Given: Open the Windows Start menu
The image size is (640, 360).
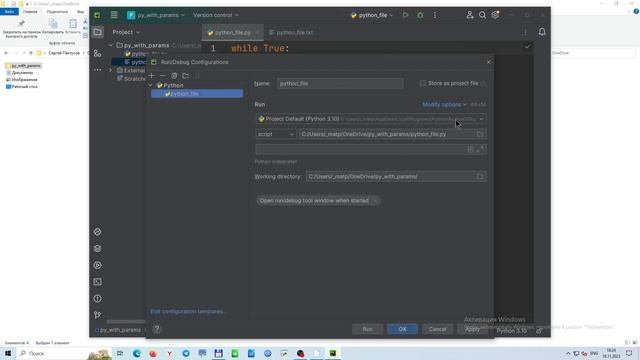Looking at the screenshot, I should pyautogui.click(x=8, y=353).
